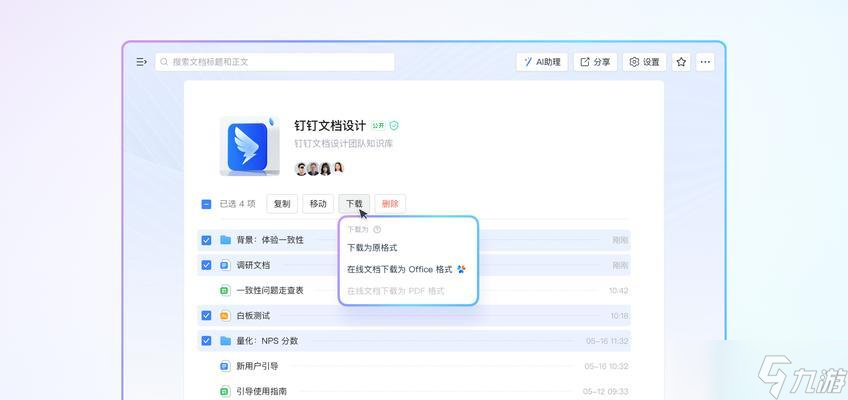Click the 05-16 10:32 timestamp
This screenshot has width=848, height=400.
[607, 366]
